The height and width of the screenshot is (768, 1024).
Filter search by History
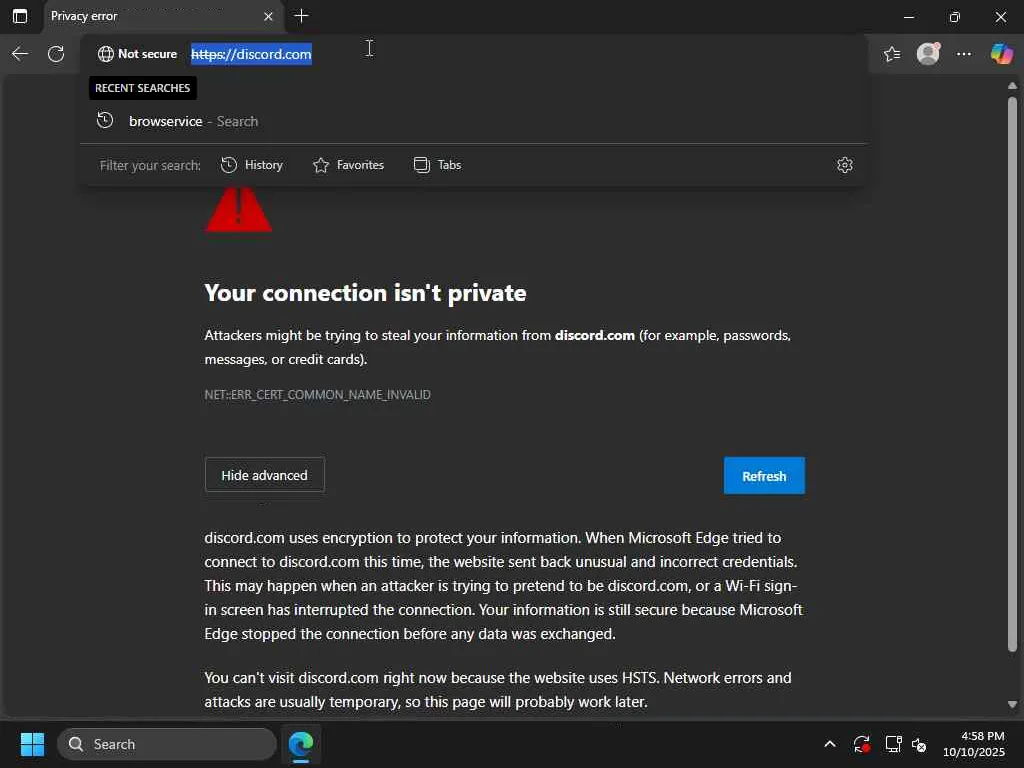[x=252, y=165]
